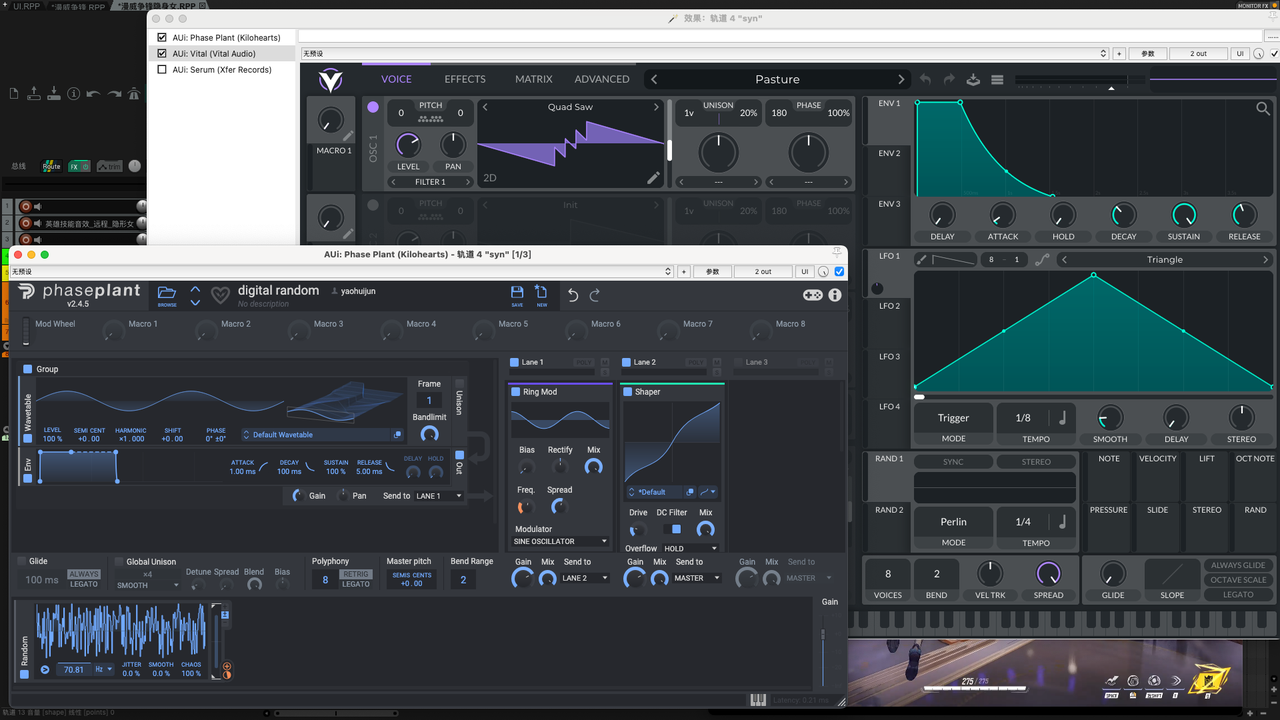Click the Phase Plant Mod Wheel slider
The image size is (1280, 720).
[x=26, y=331]
